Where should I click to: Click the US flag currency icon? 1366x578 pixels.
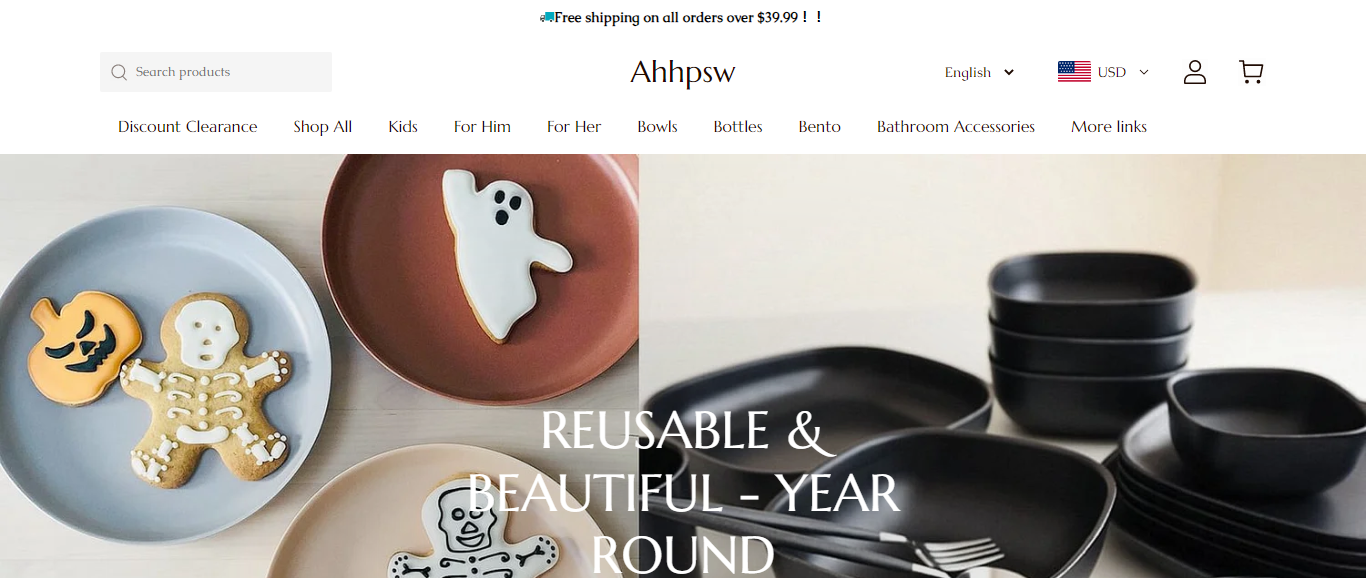[1074, 72]
